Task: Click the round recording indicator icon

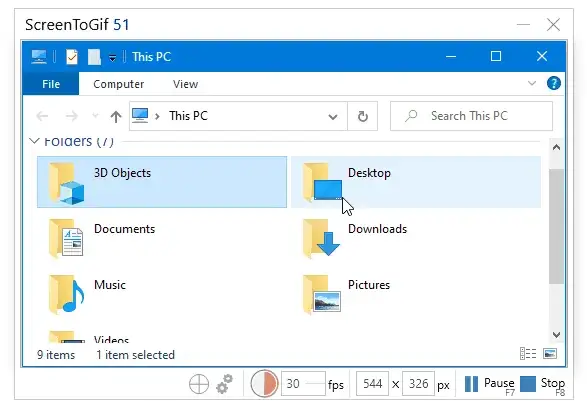Action: pos(264,383)
